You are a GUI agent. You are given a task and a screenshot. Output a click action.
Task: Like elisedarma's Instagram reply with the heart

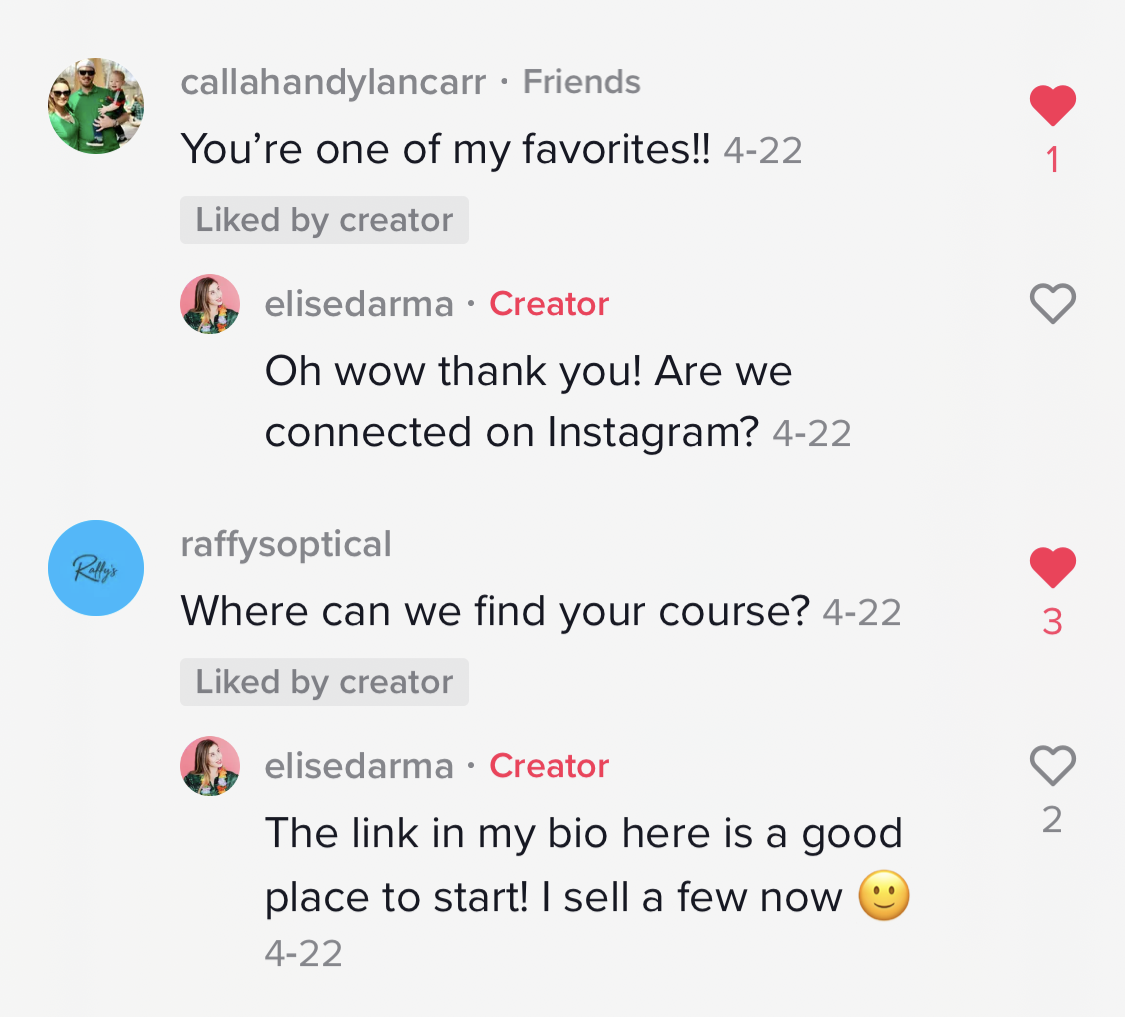tap(1052, 303)
